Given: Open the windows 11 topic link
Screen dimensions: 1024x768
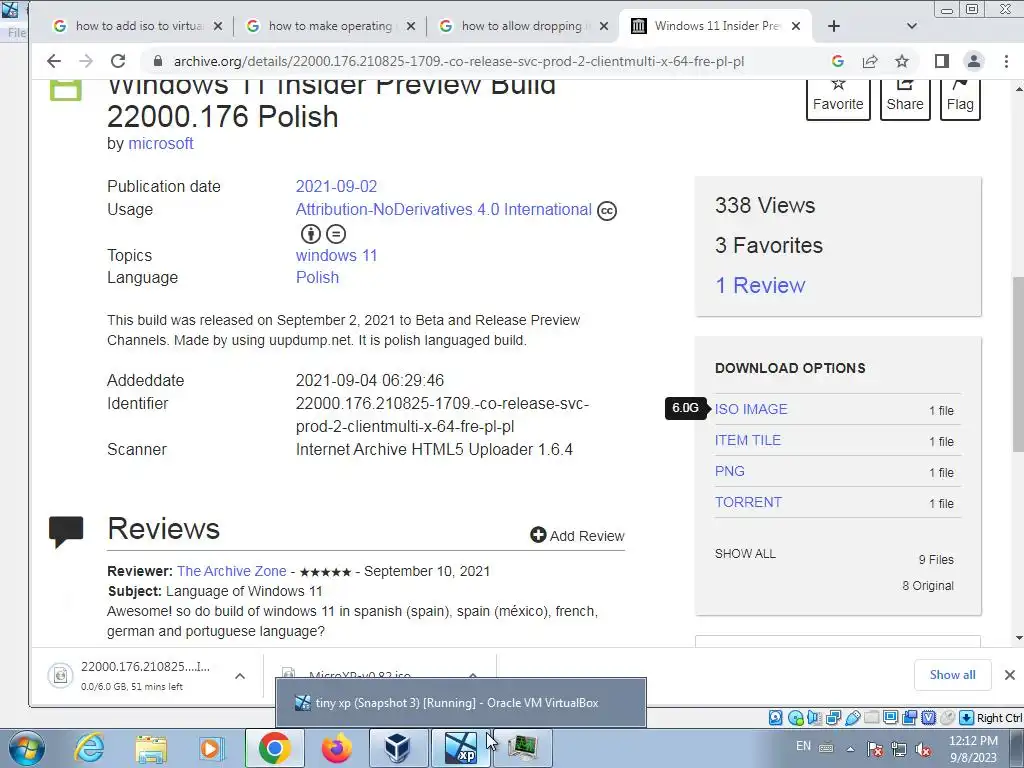Looking at the screenshot, I should point(336,255).
